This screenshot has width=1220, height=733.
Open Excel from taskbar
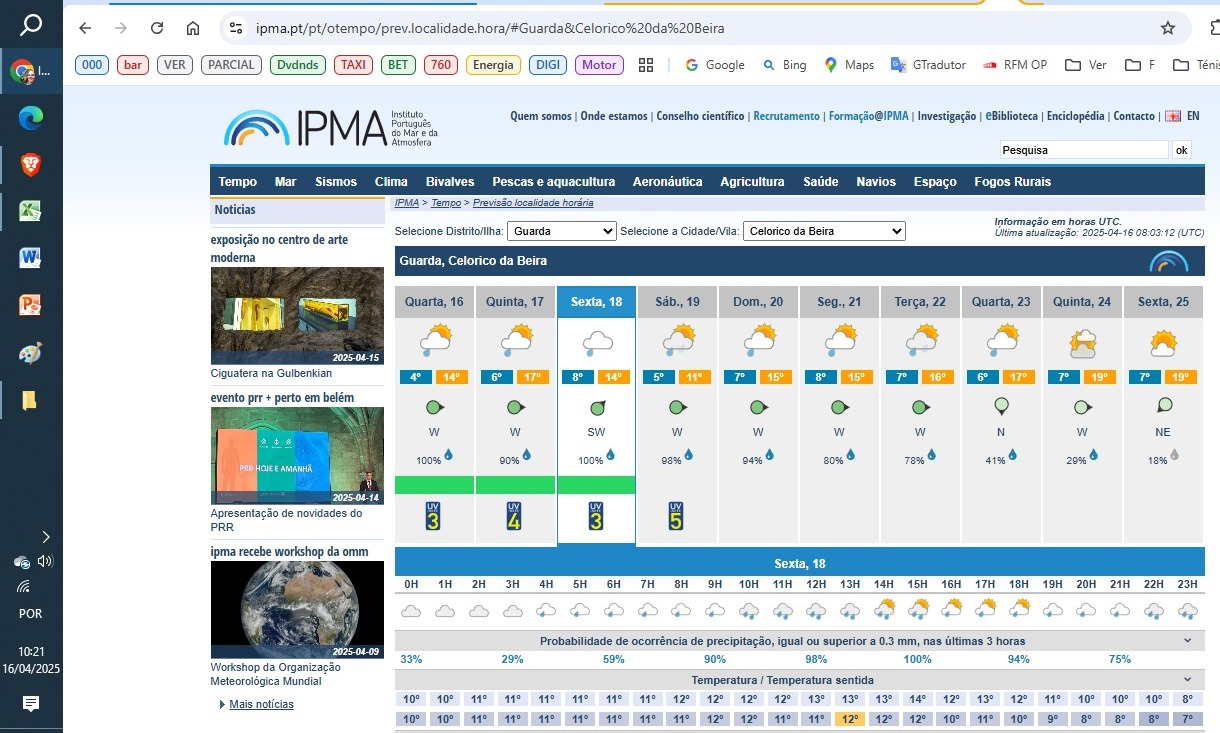[30, 211]
